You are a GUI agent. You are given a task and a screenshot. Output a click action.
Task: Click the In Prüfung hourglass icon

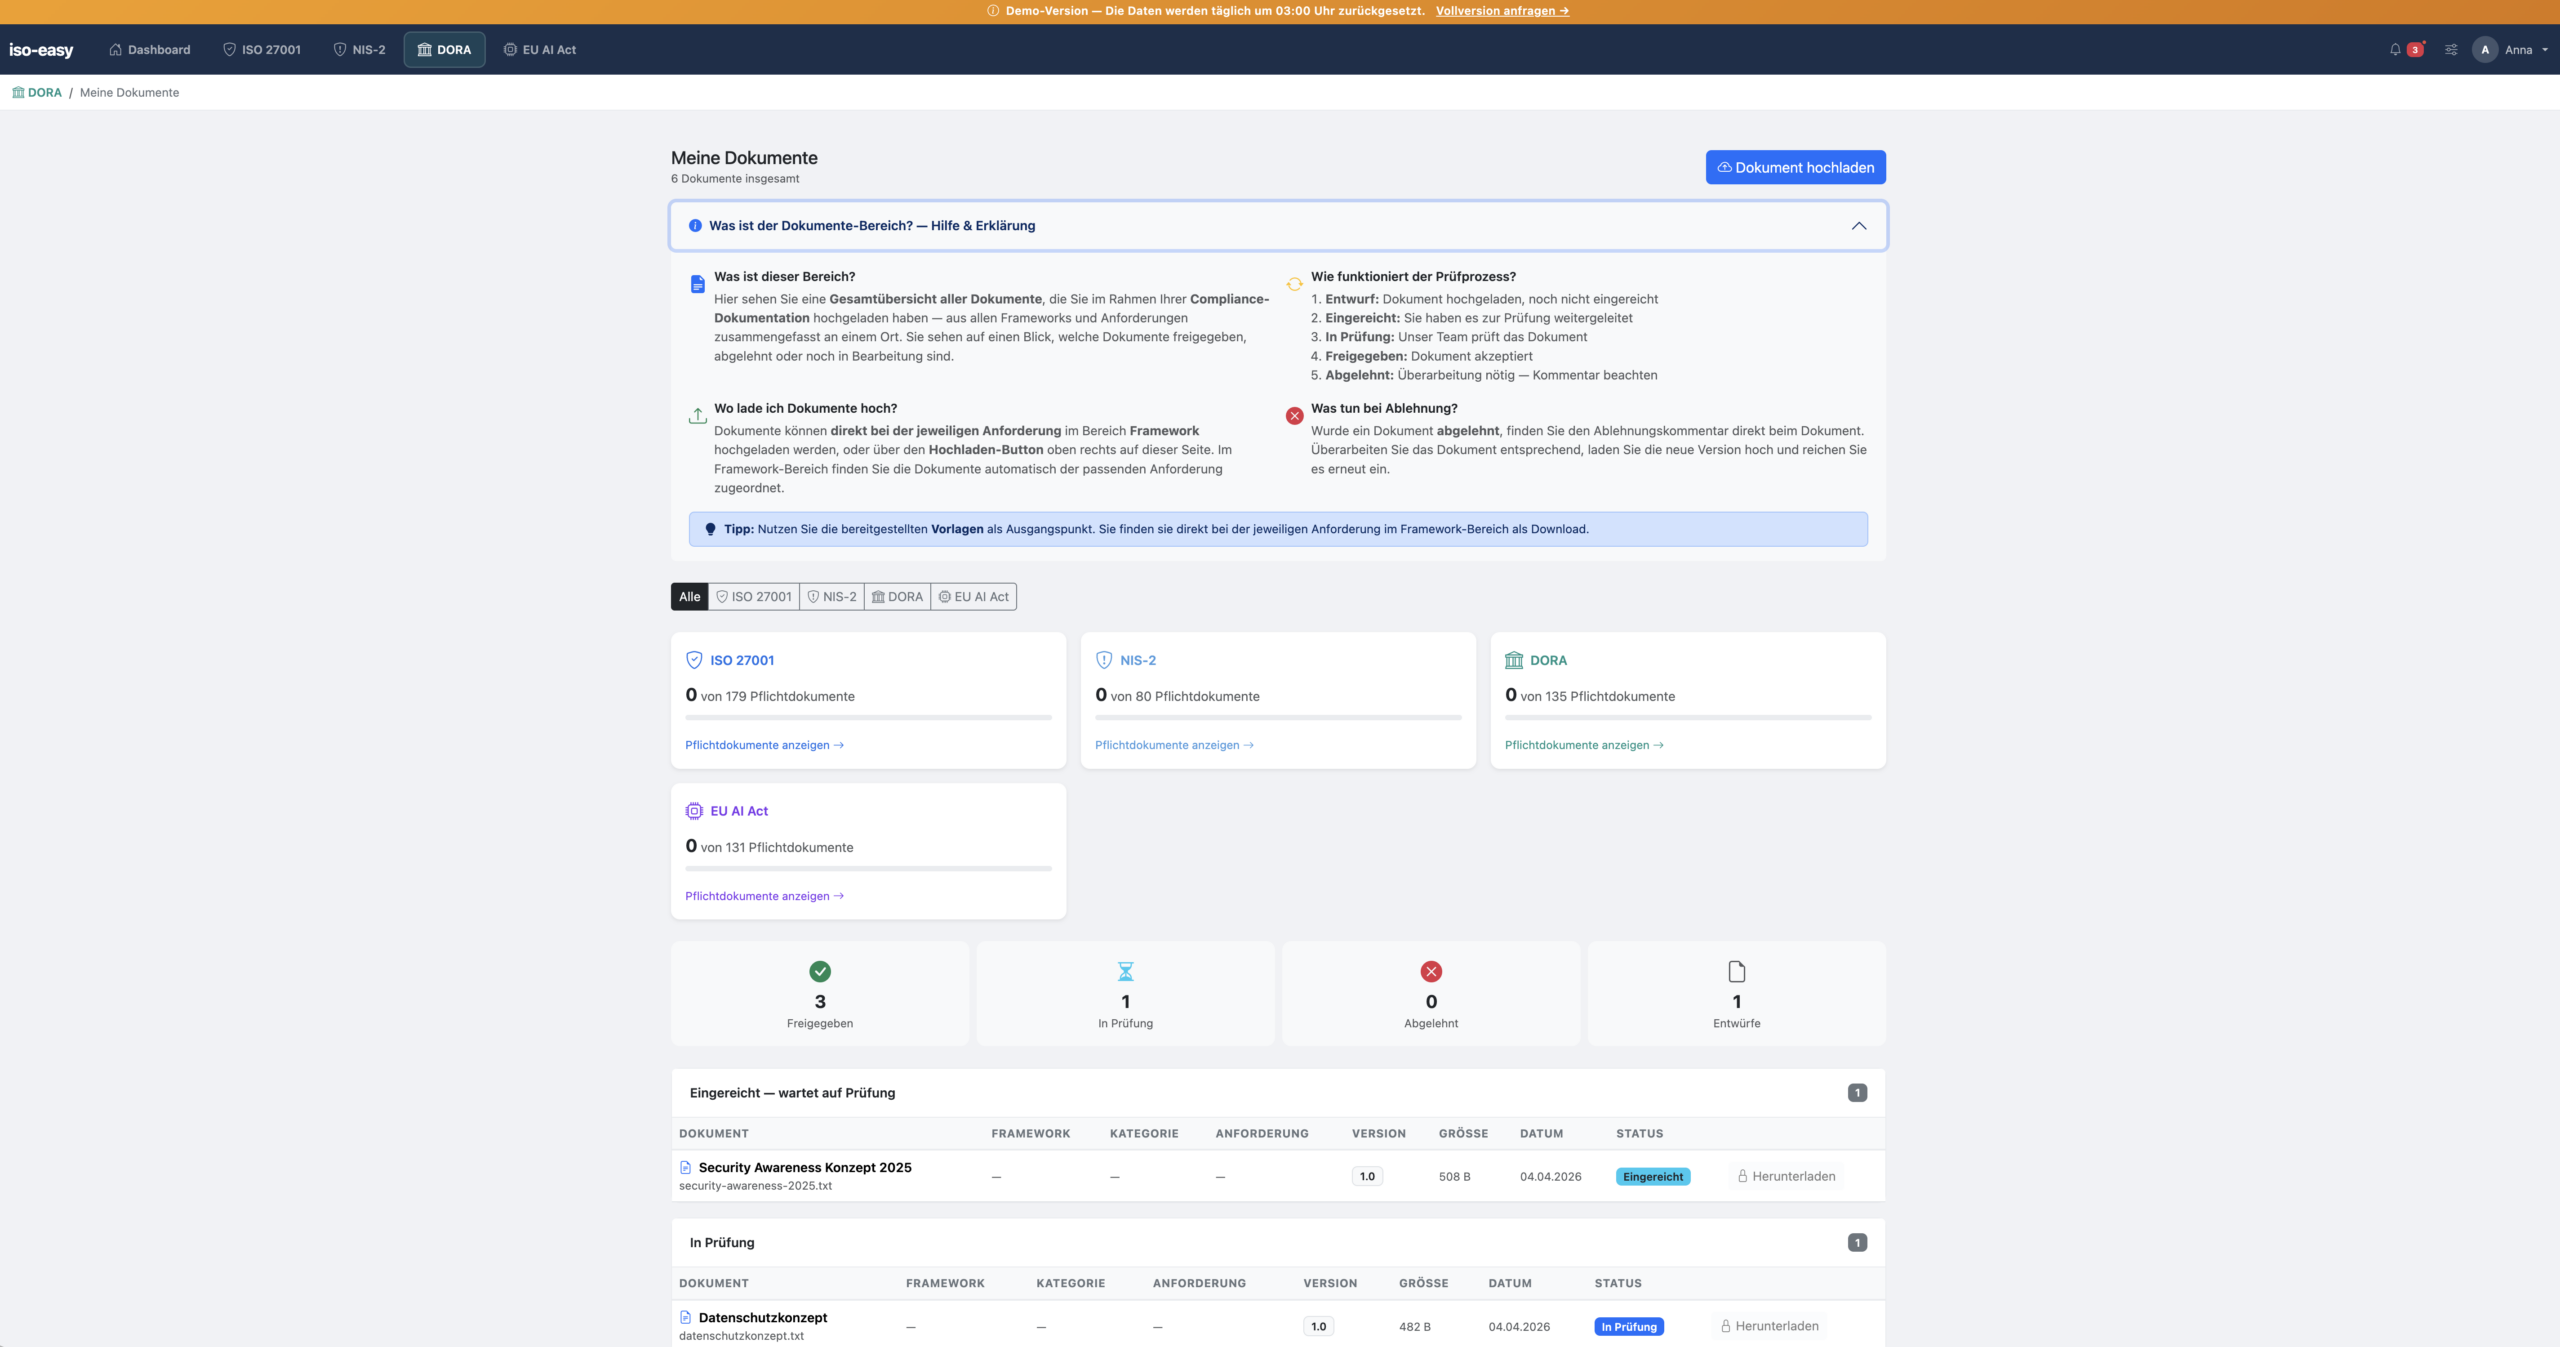(x=1125, y=971)
